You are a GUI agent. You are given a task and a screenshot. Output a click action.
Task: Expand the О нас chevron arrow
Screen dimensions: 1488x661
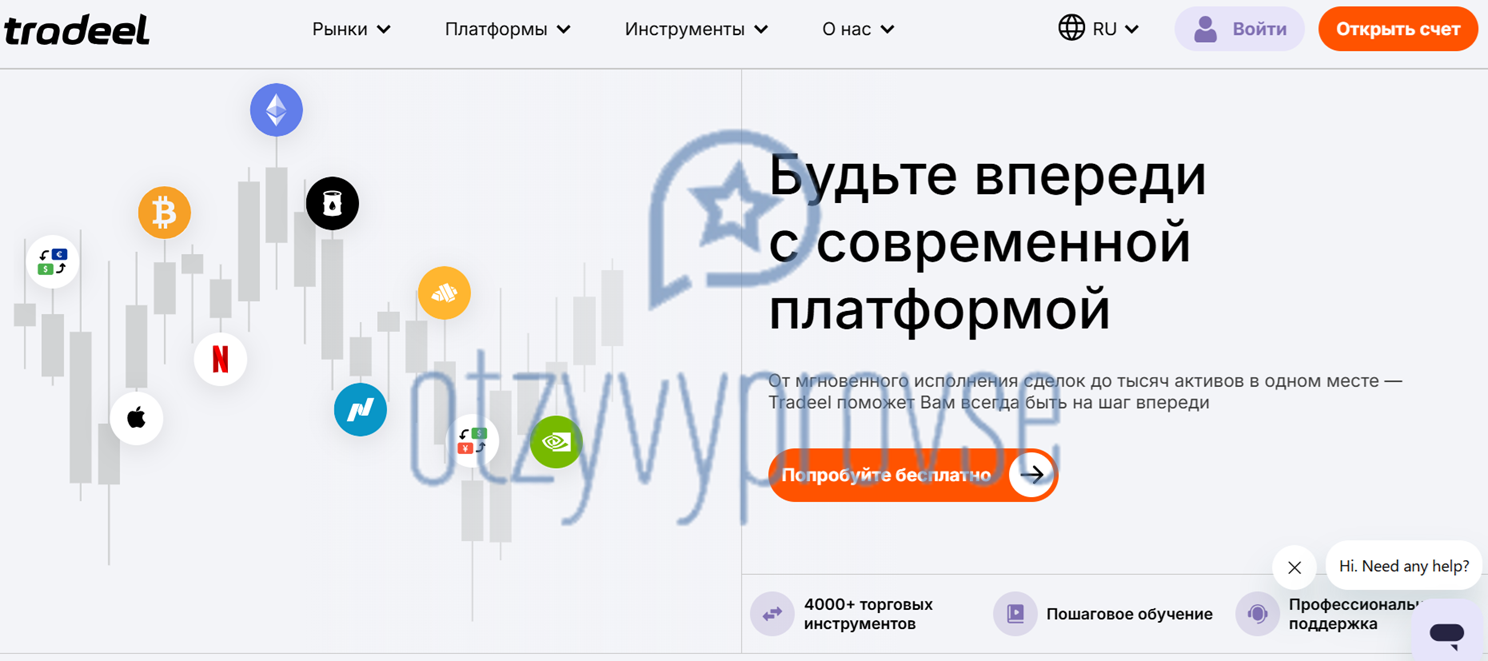[887, 30]
